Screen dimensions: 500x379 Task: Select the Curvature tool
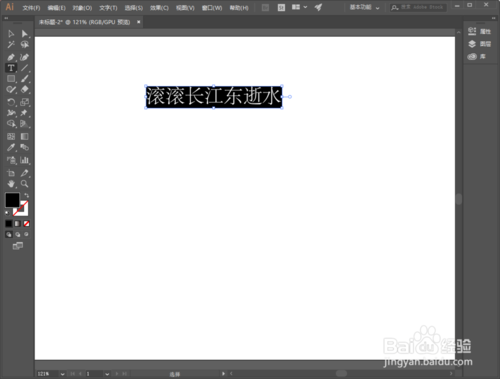pyautogui.click(x=24, y=57)
